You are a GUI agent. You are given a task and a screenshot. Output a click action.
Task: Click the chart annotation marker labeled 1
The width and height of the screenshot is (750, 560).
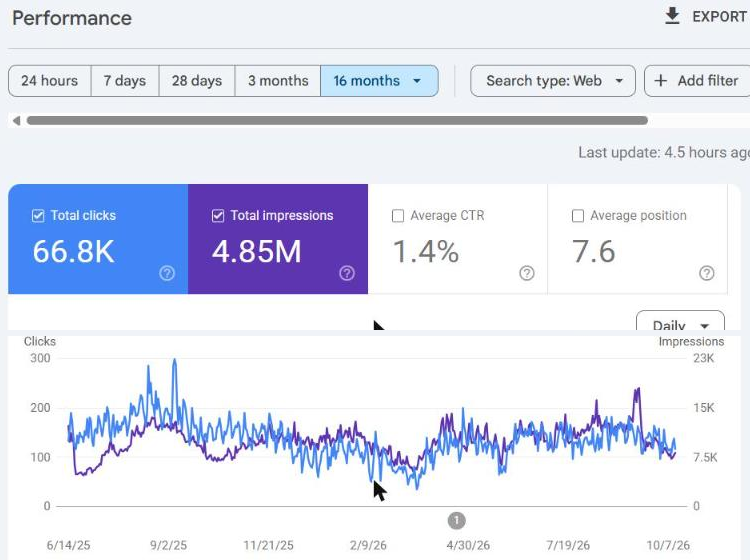click(x=456, y=520)
